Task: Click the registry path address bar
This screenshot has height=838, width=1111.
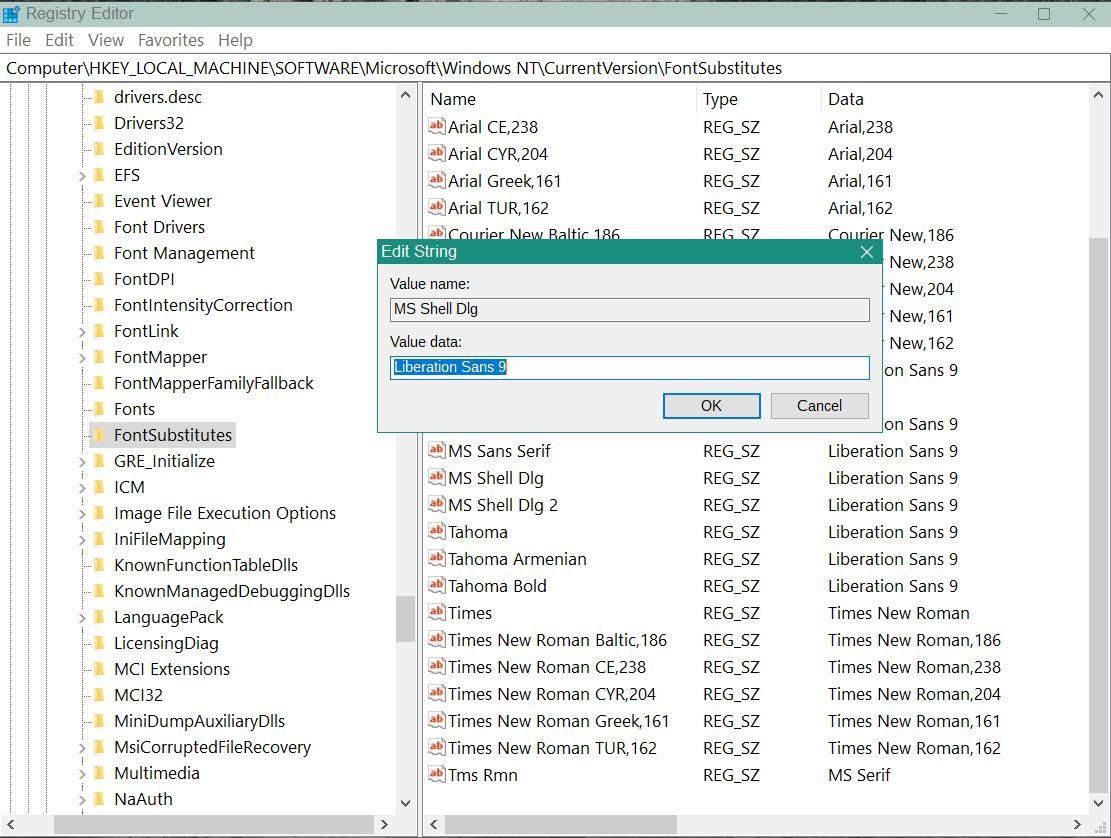Action: tap(556, 68)
